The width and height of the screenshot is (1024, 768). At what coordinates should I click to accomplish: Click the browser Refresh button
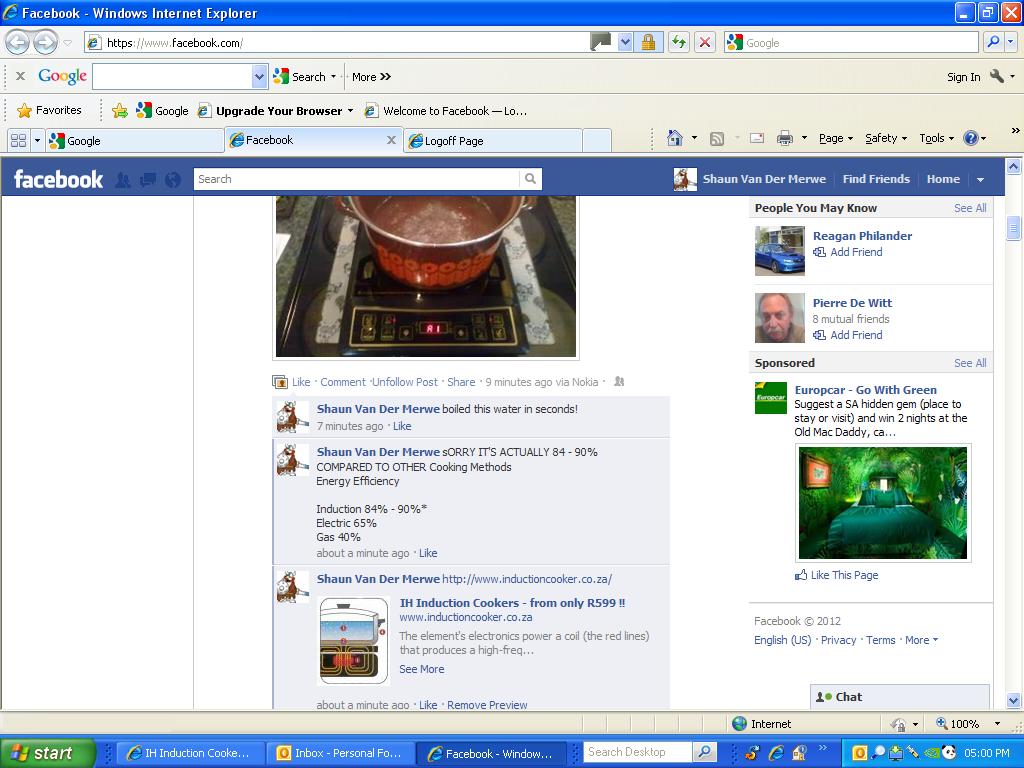click(x=679, y=42)
